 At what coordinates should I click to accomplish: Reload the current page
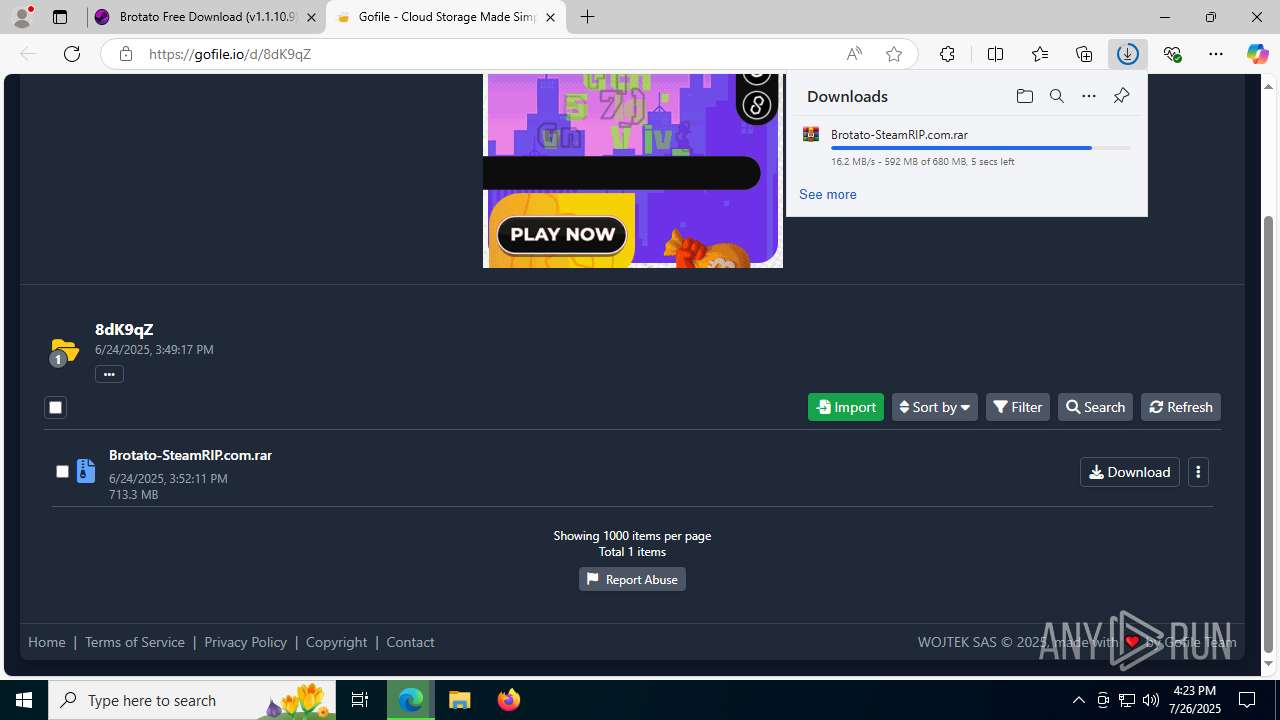point(72,54)
